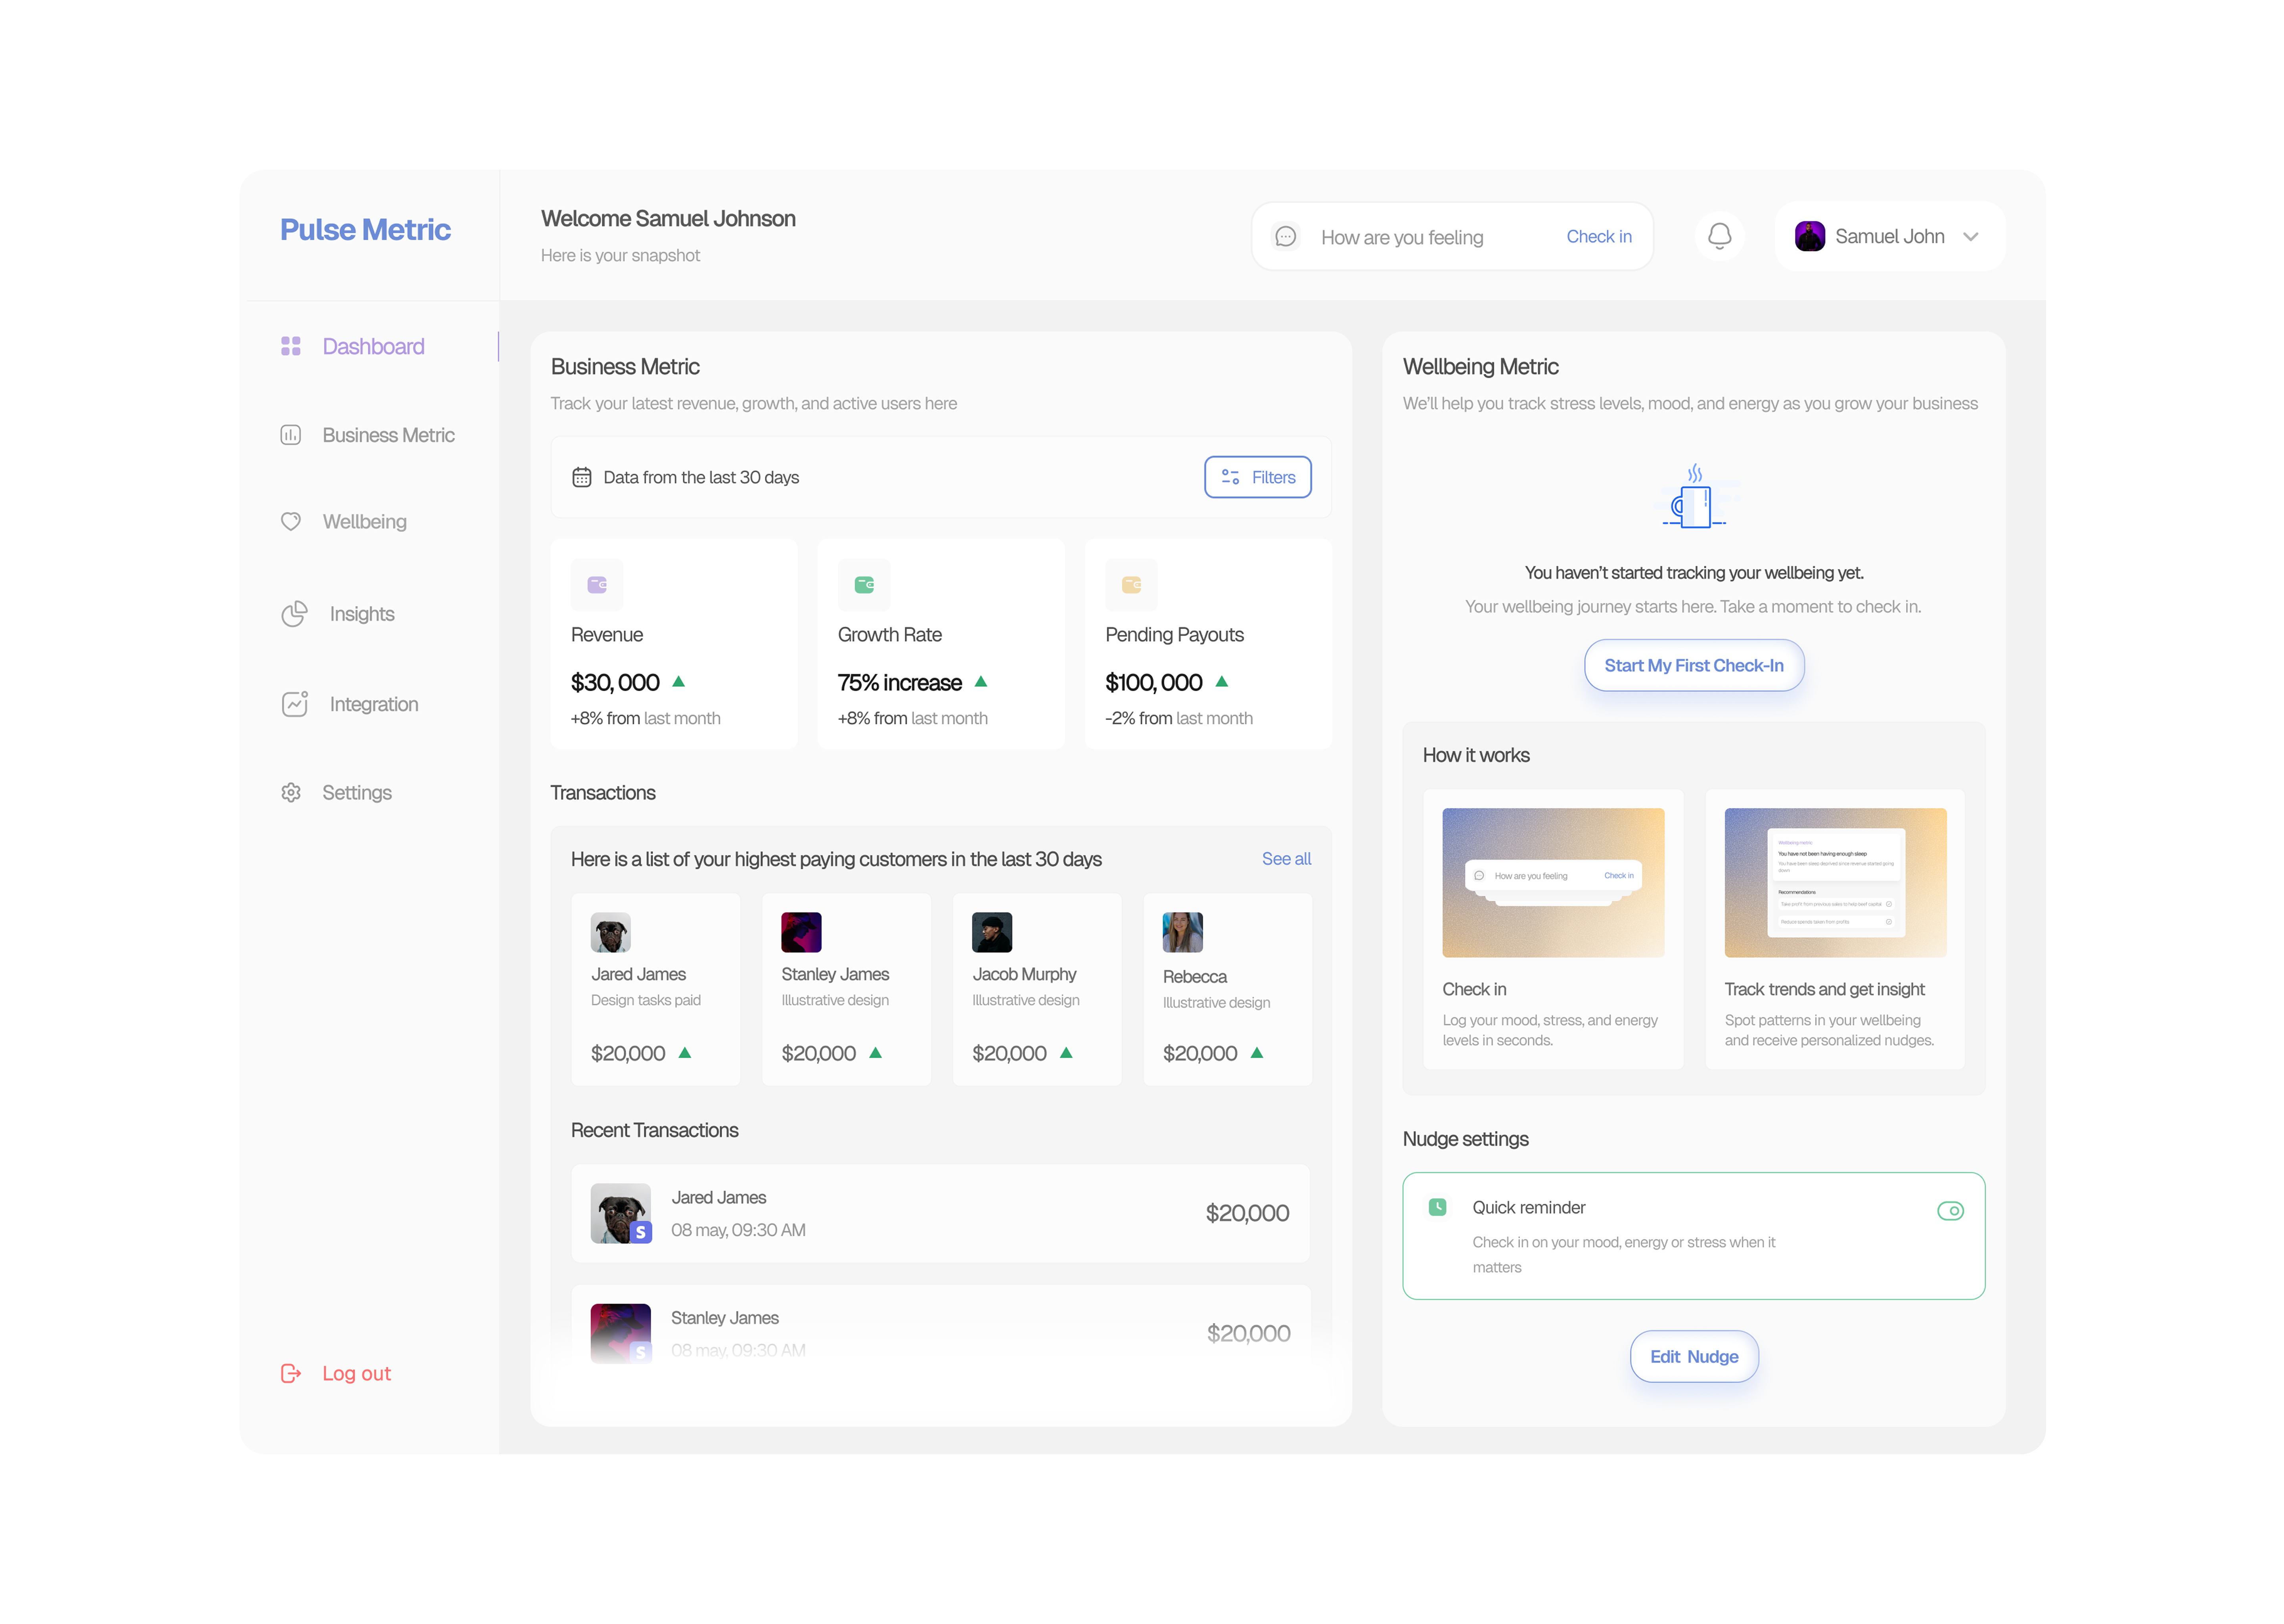Click the notification bell icon
Viewport: 2284px width, 1624px height.
coord(1719,236)
